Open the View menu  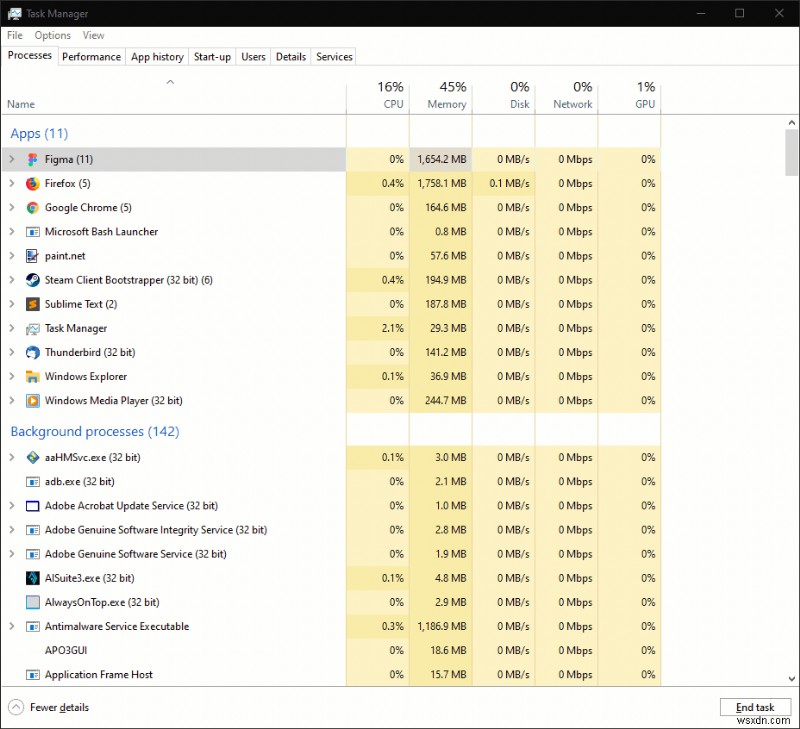[93, 35]
